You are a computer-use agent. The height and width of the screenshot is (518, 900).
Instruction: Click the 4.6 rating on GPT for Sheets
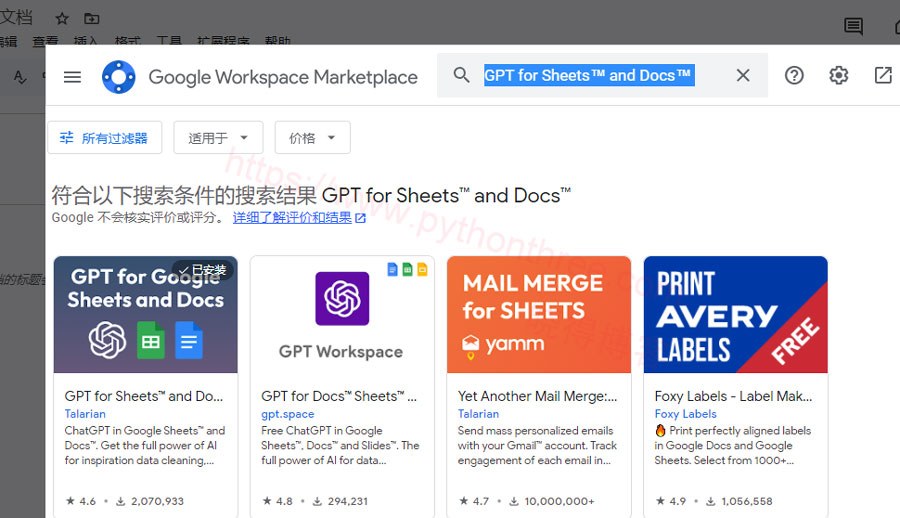81,501
